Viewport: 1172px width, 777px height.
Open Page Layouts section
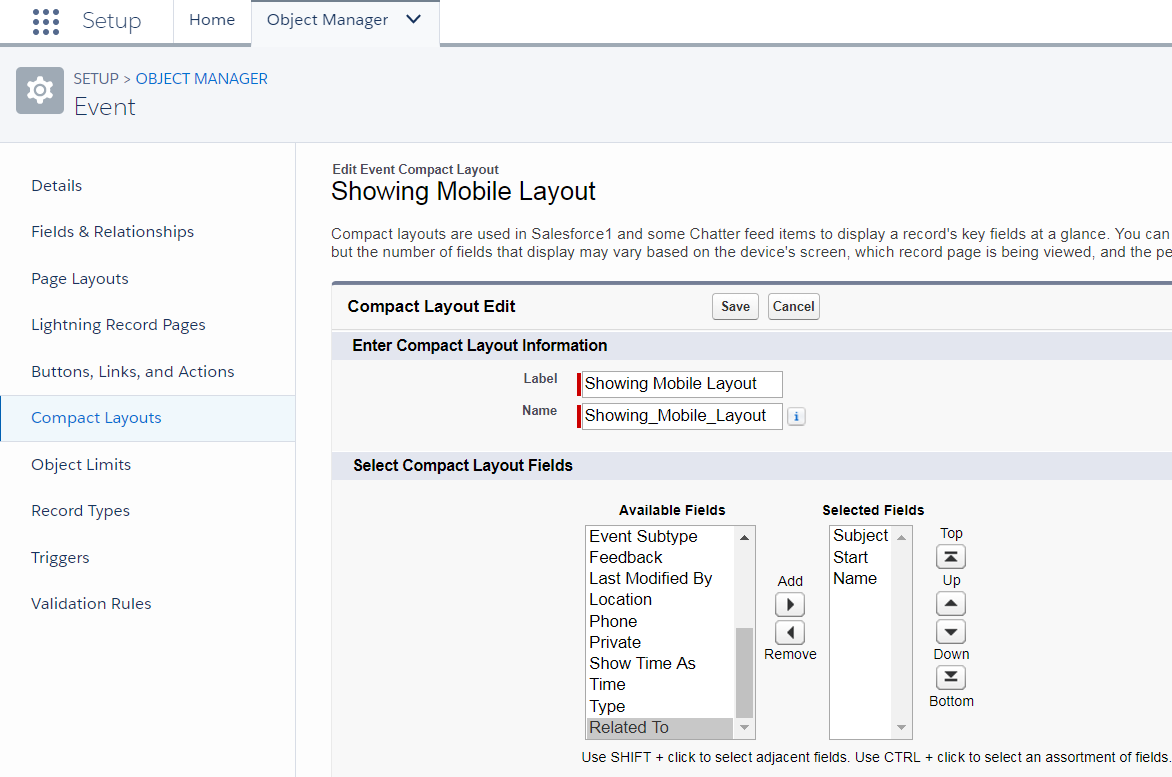pyautogui.click(x=80, y=279)
